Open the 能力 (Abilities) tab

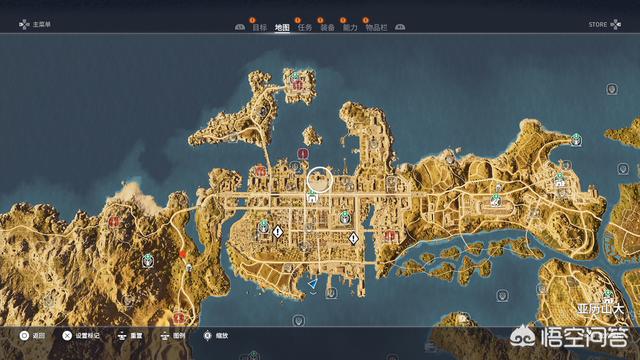(350, 27)
